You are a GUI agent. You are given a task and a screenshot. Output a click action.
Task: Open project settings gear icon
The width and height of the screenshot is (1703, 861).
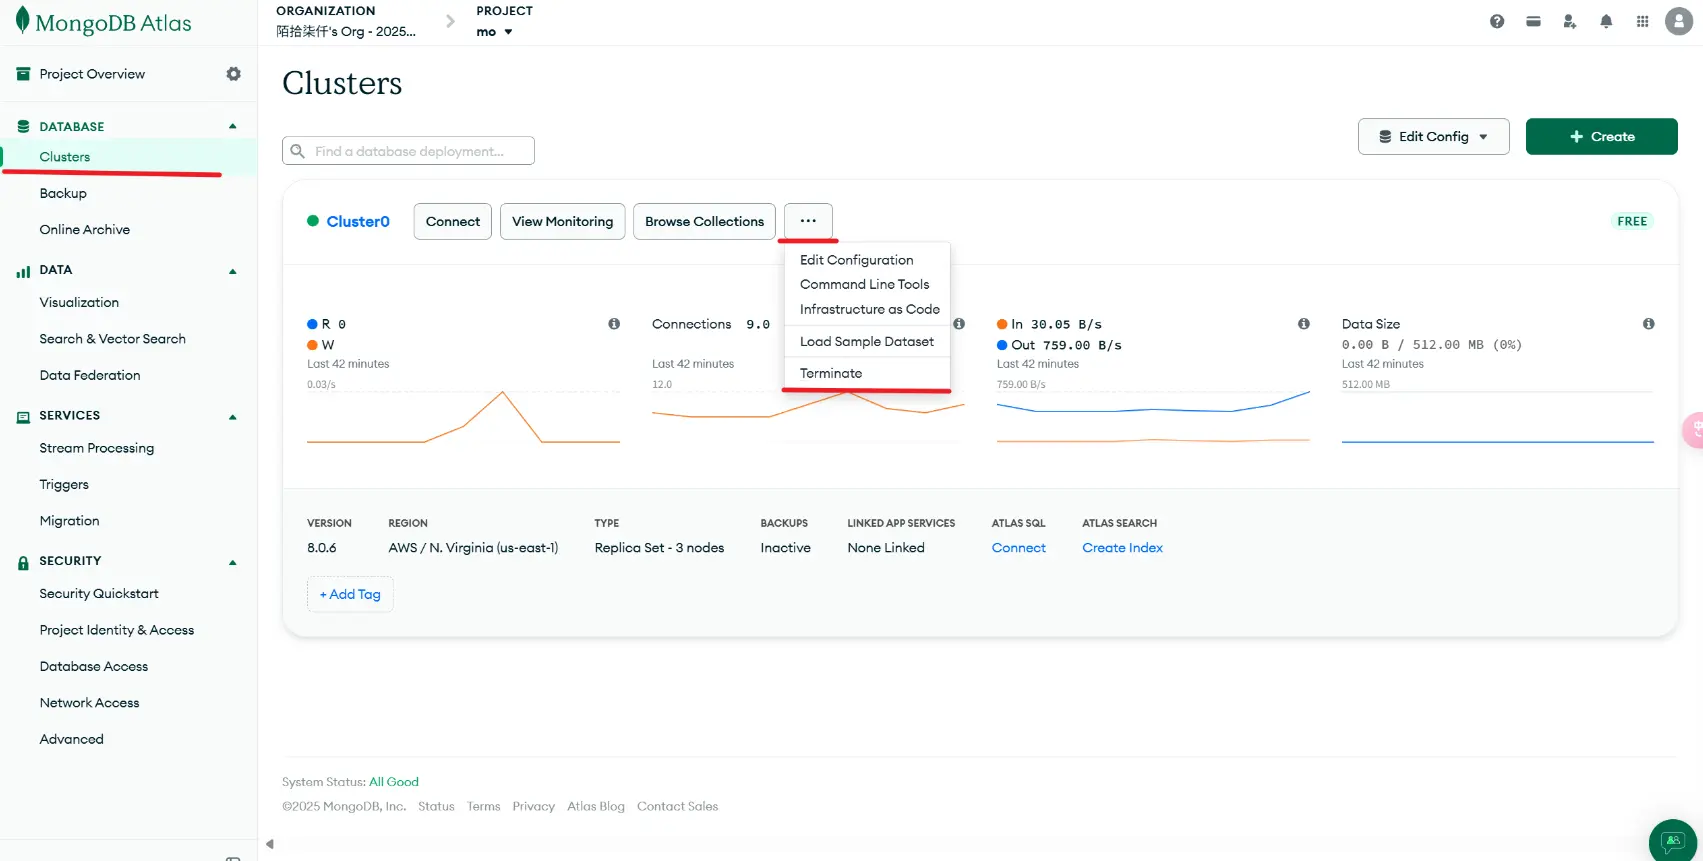pos(233,74)
